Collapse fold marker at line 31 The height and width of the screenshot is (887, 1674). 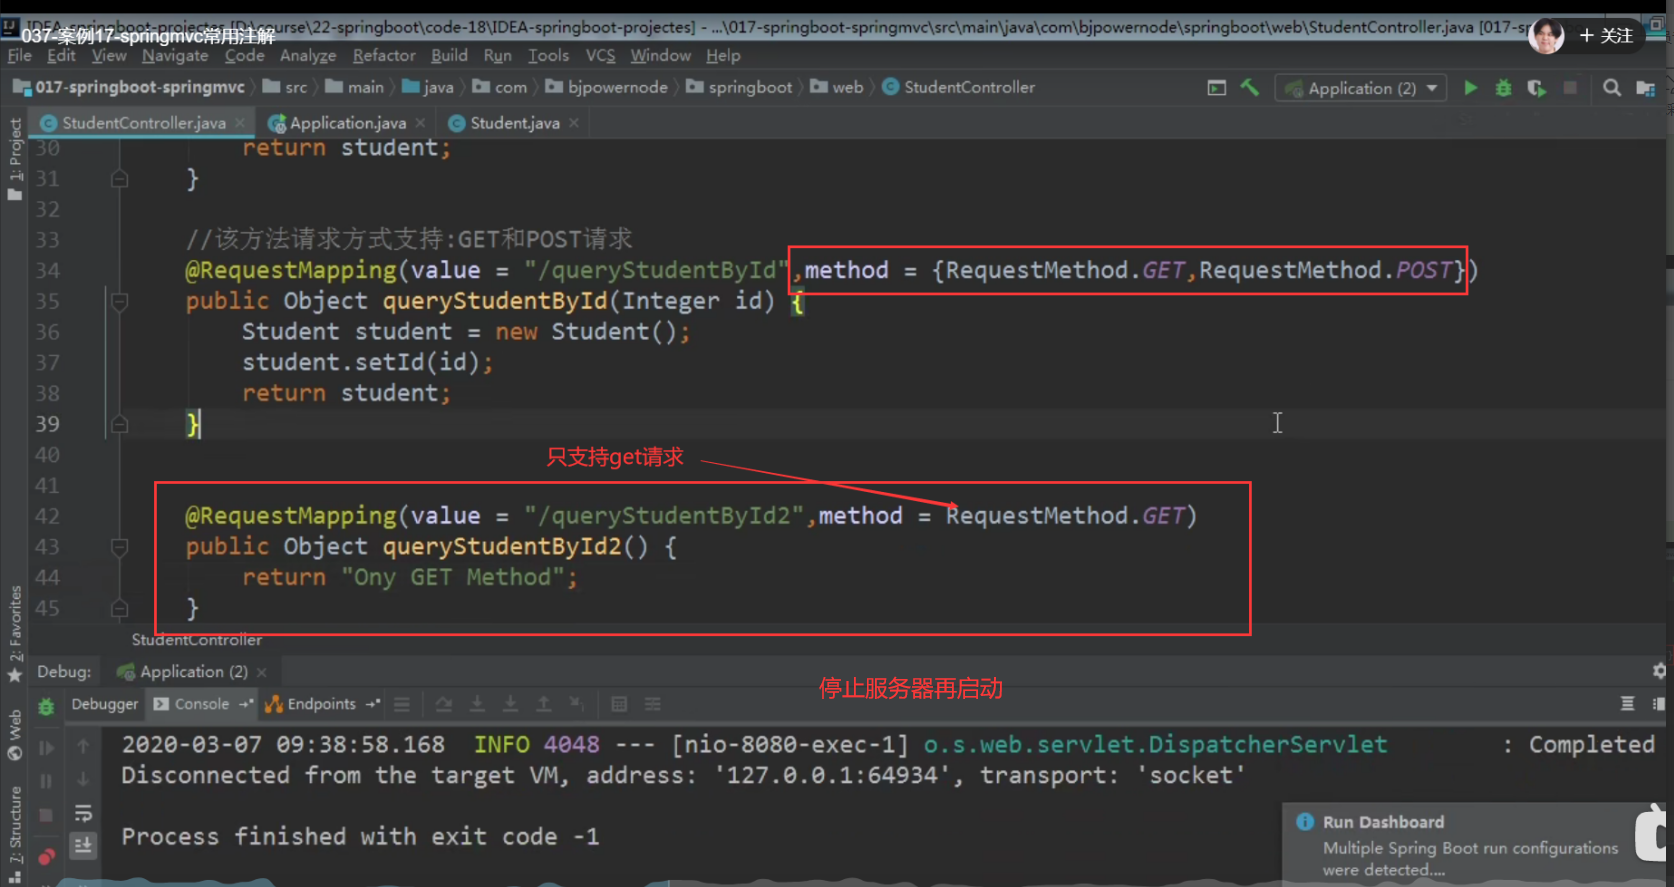pyautogui.click(x=119, y=179)
